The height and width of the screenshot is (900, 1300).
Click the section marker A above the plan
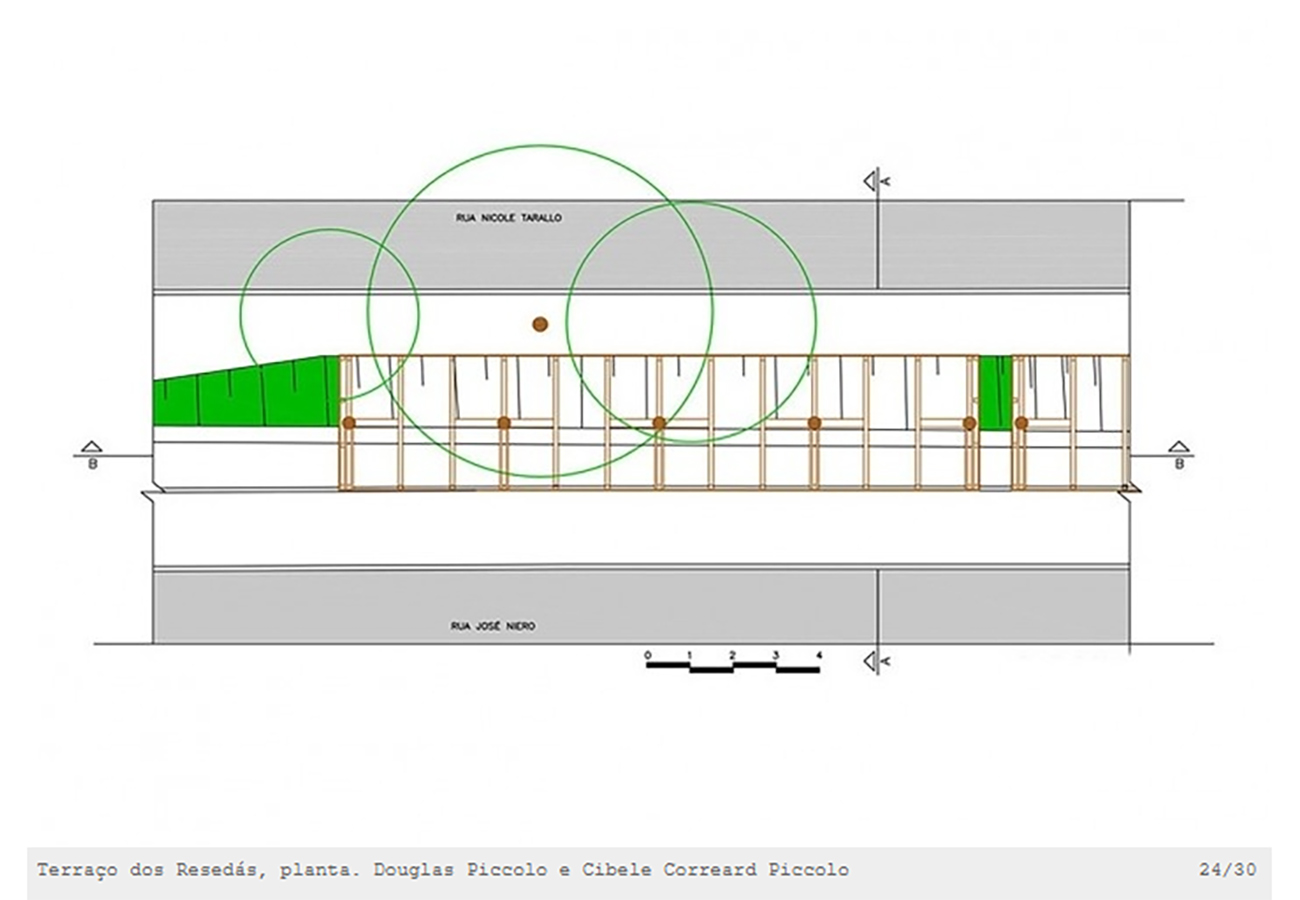[x=877, y=181]
